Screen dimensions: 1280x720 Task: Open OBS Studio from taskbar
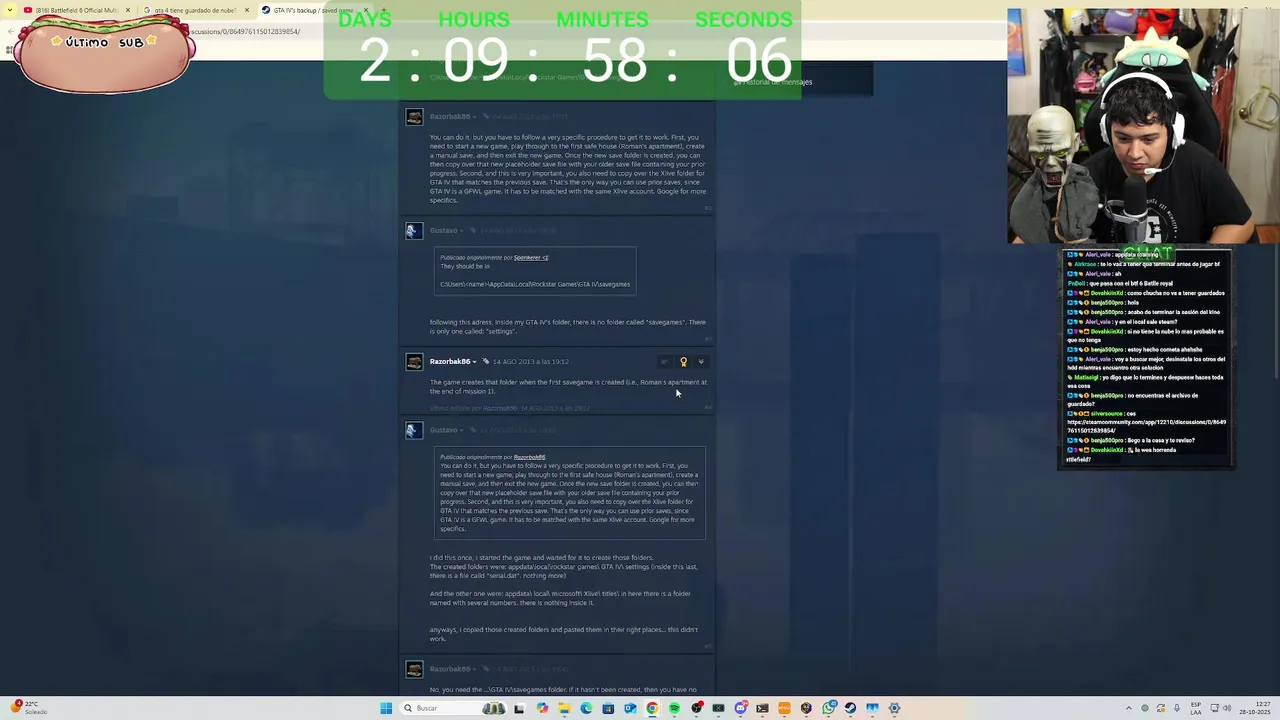[x=696, y=708]
